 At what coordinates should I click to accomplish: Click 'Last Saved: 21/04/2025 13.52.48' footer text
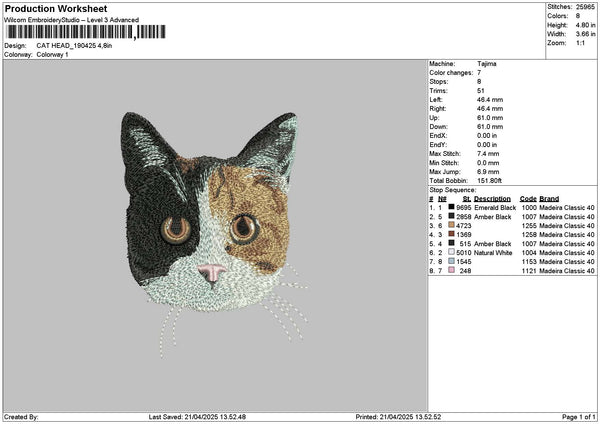point(197,417)
